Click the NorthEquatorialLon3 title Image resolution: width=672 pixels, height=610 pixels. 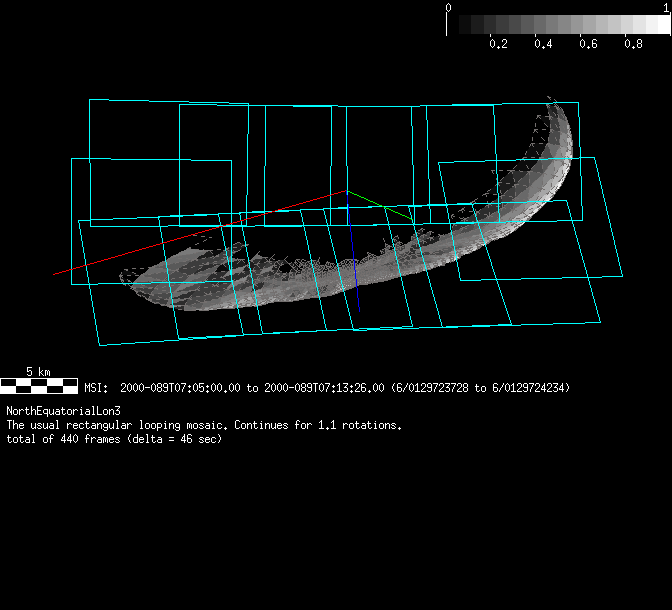pos(63,411)
